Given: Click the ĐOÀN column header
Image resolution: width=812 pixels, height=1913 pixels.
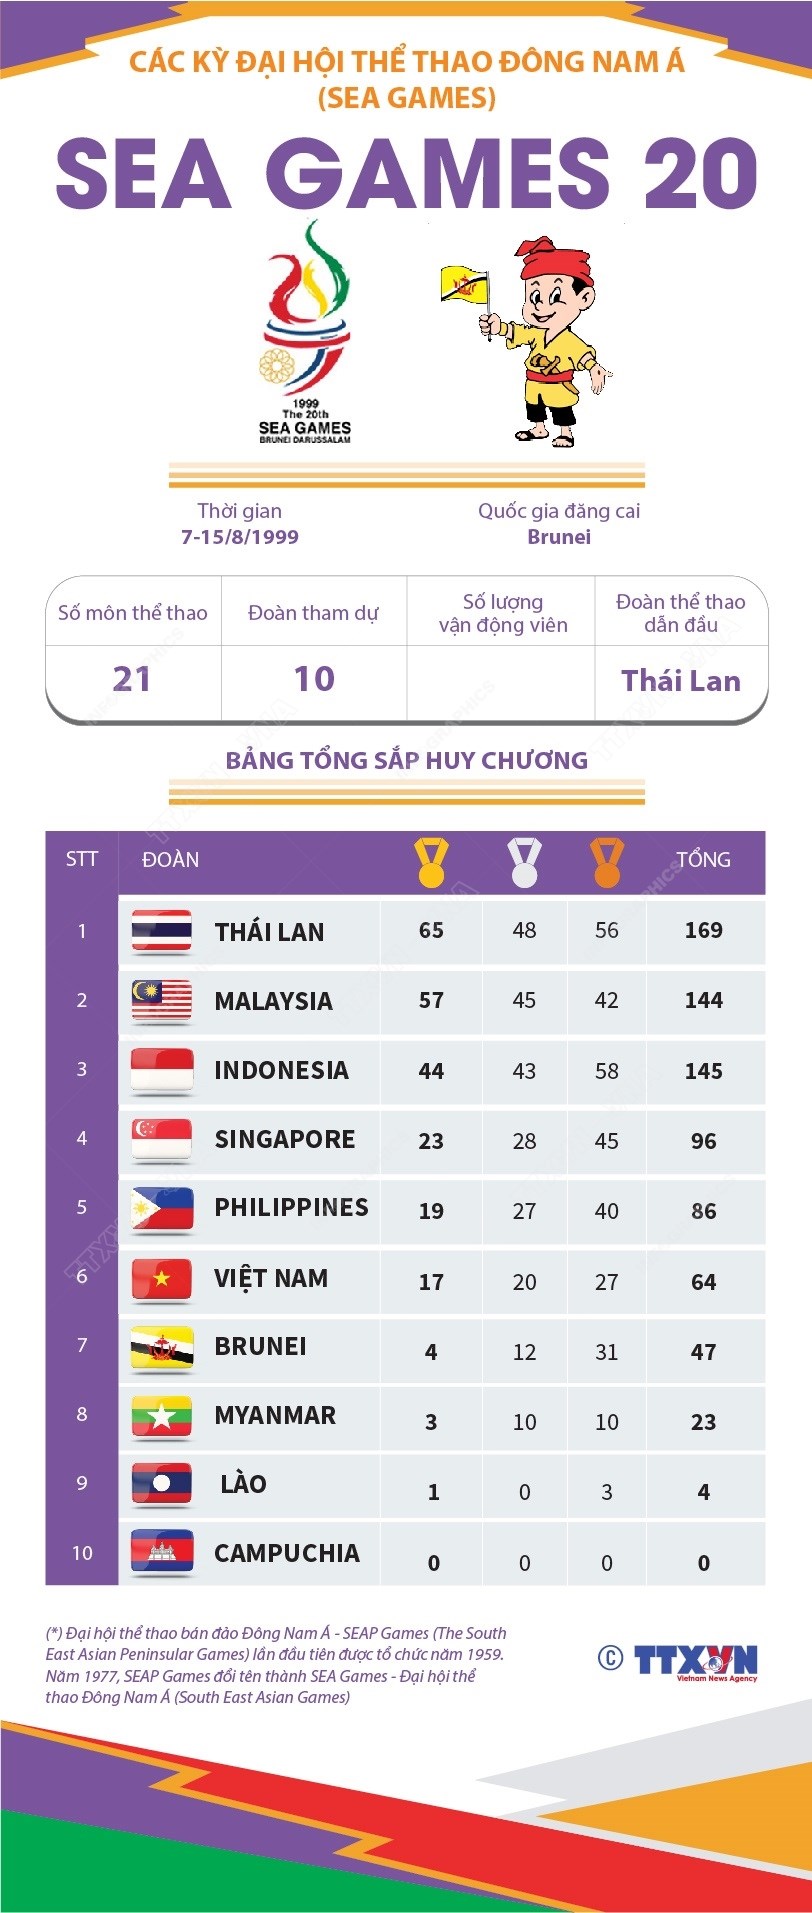Looking at the screenshot, I should (170, 860).
